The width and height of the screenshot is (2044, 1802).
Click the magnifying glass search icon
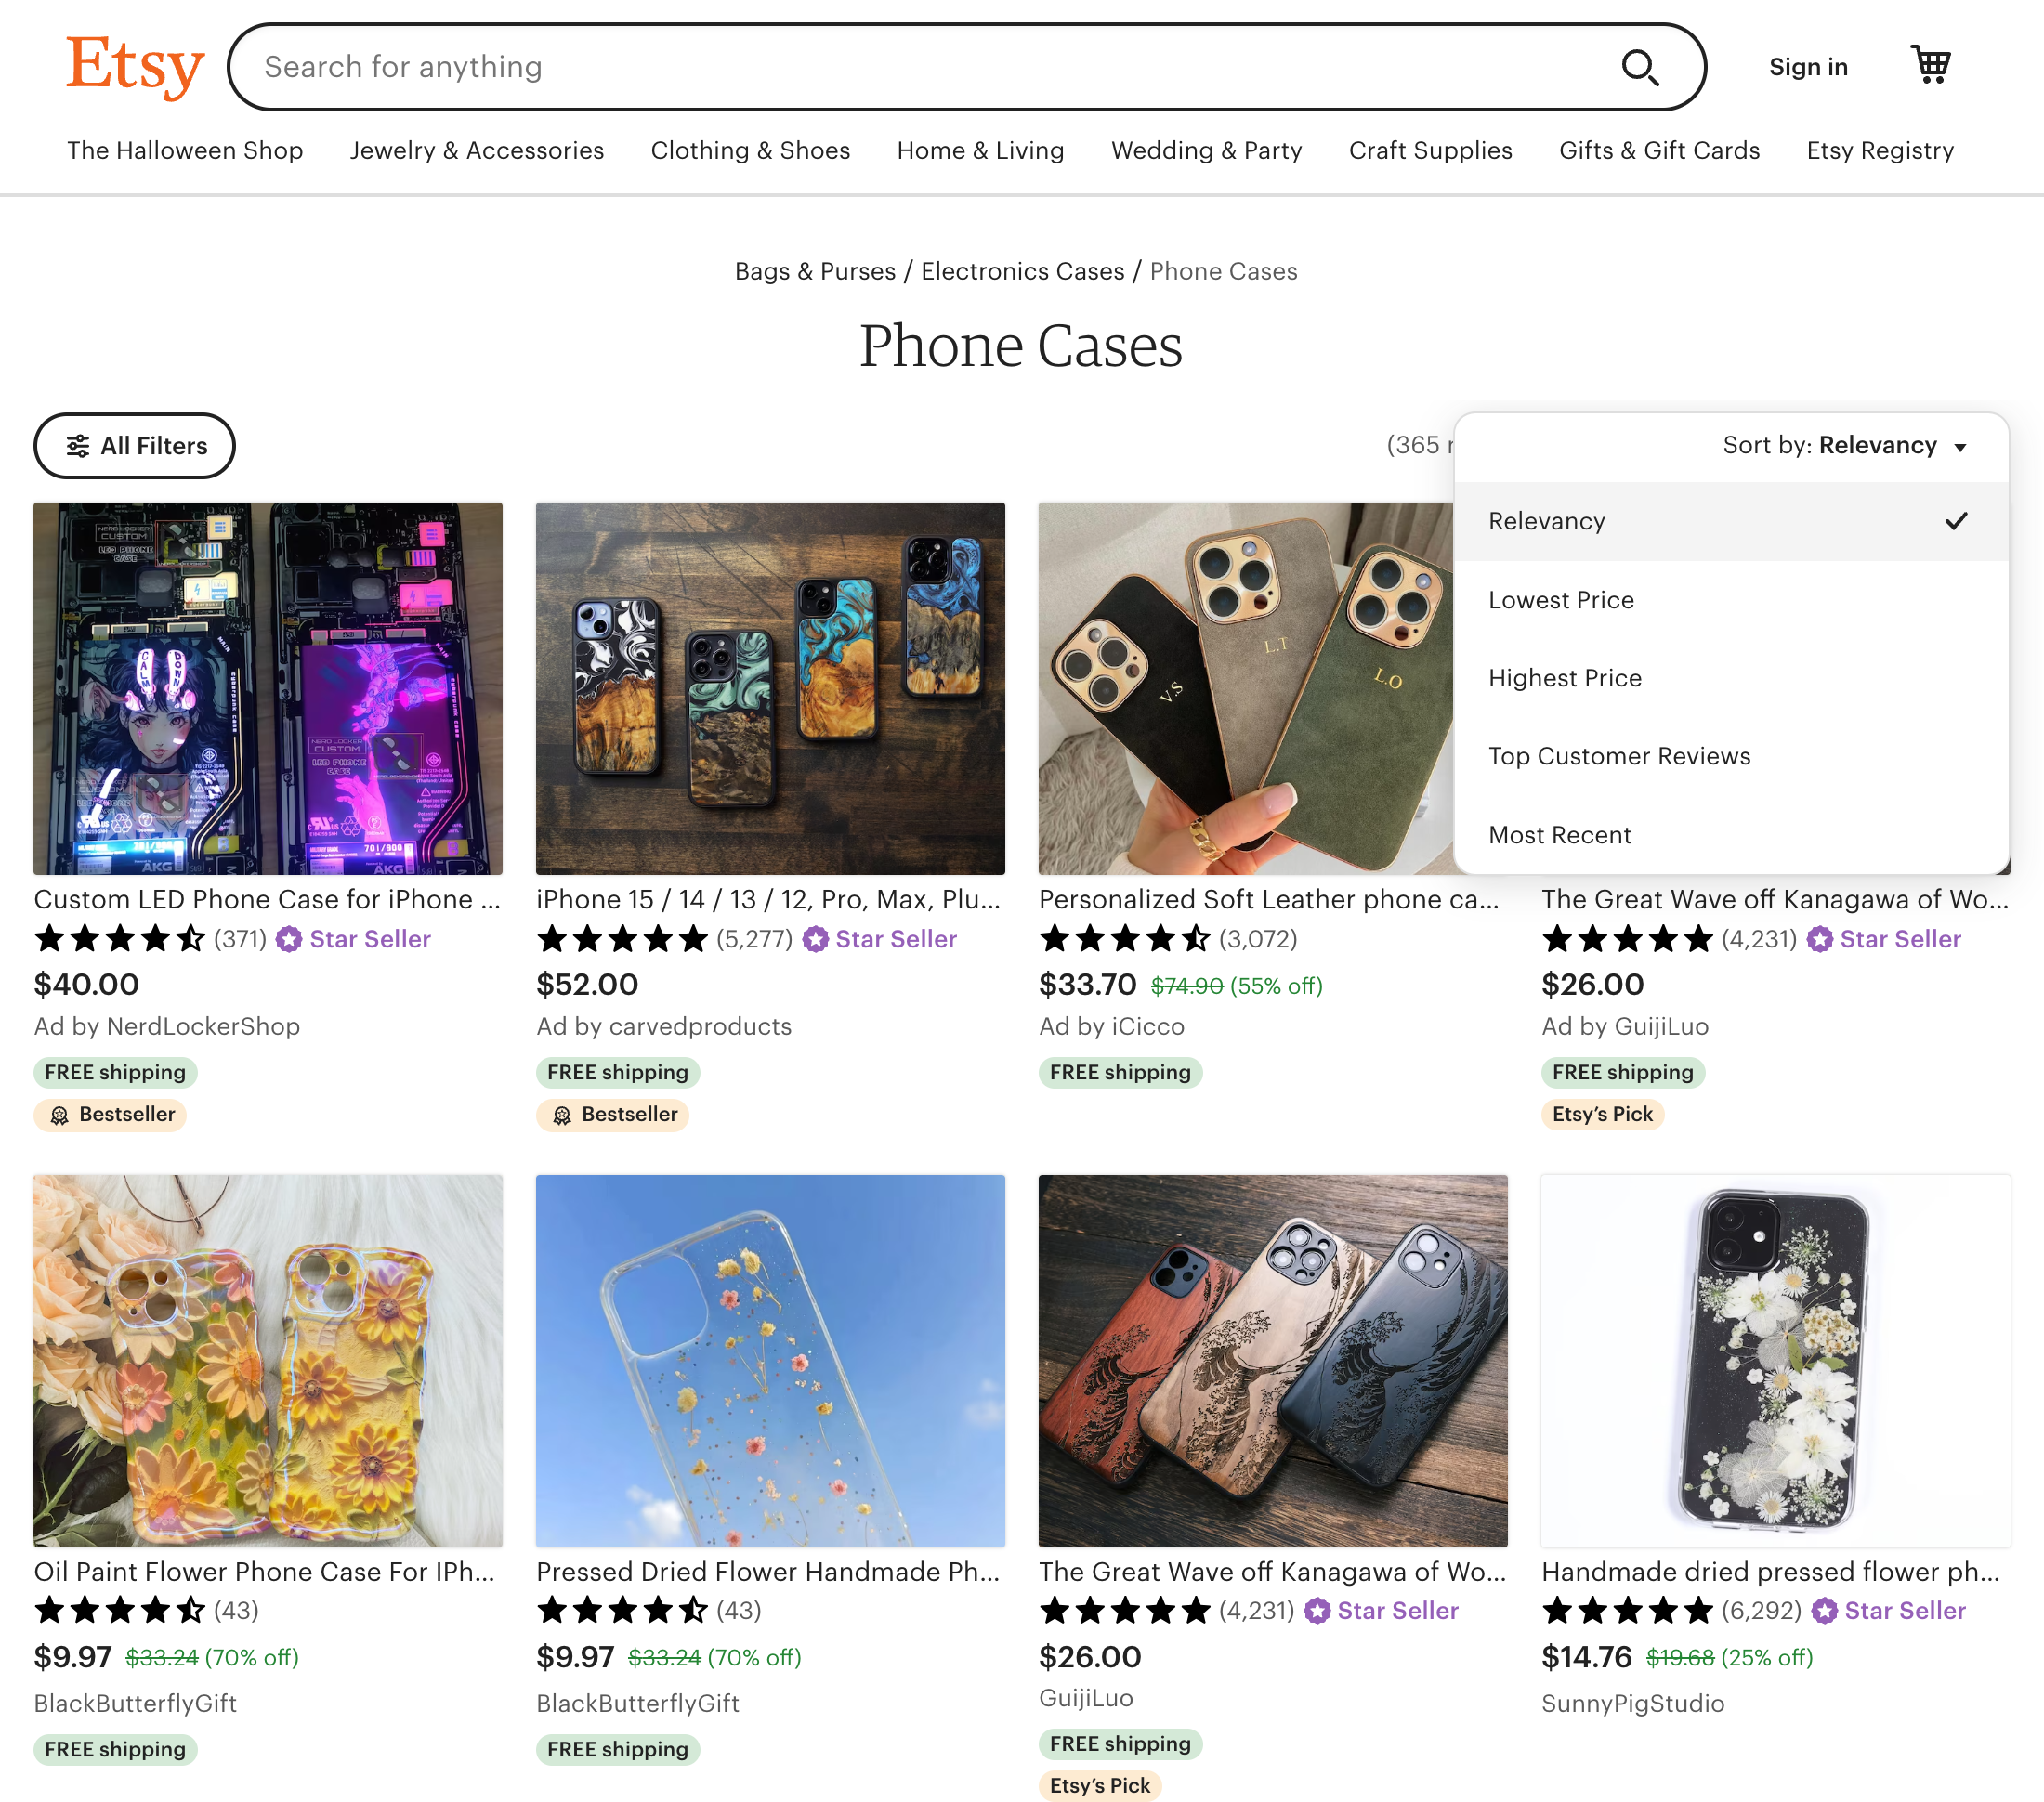coord(1638,67)
